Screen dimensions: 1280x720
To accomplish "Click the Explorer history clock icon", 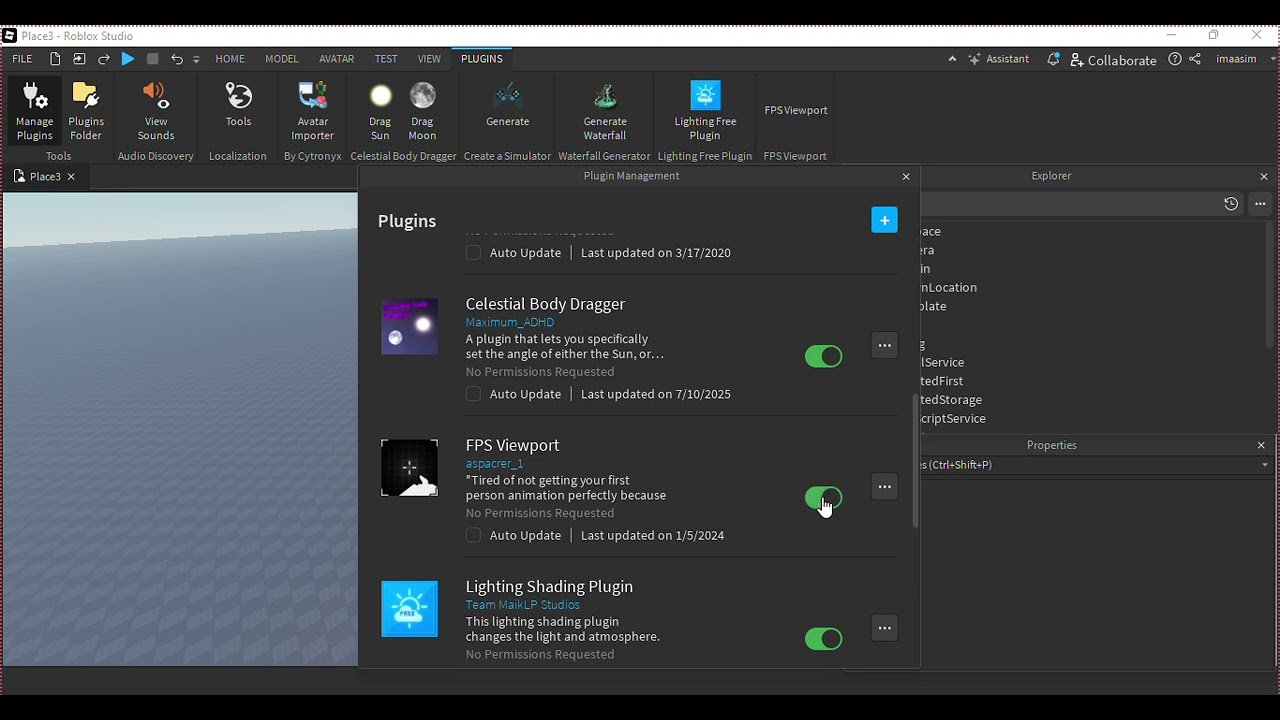I will click(x=1231, y=204).
